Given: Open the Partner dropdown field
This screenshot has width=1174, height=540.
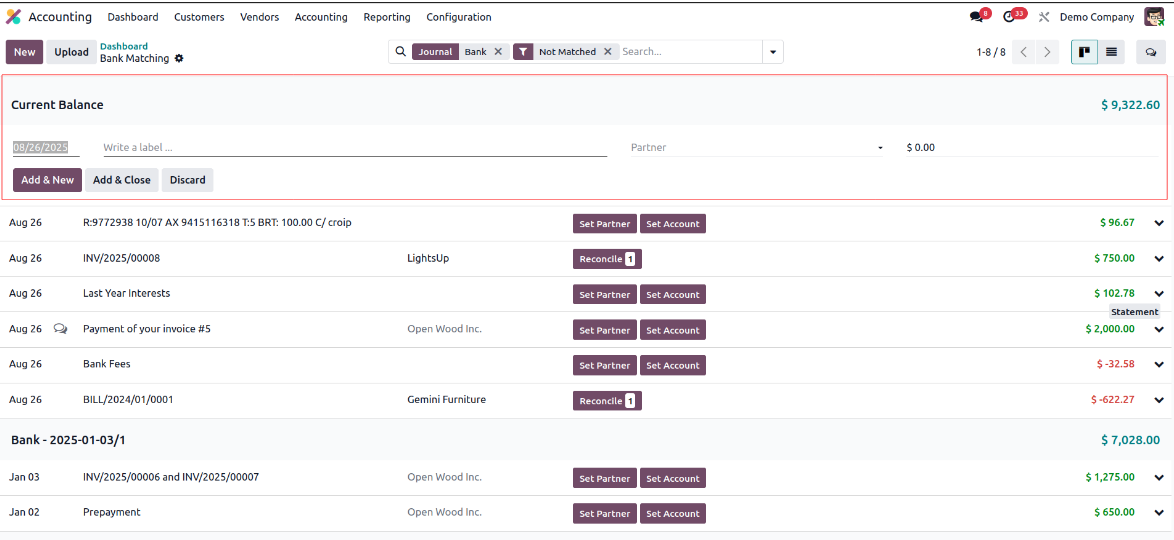Looking at the screenshot, I should [x=756, y=148].
